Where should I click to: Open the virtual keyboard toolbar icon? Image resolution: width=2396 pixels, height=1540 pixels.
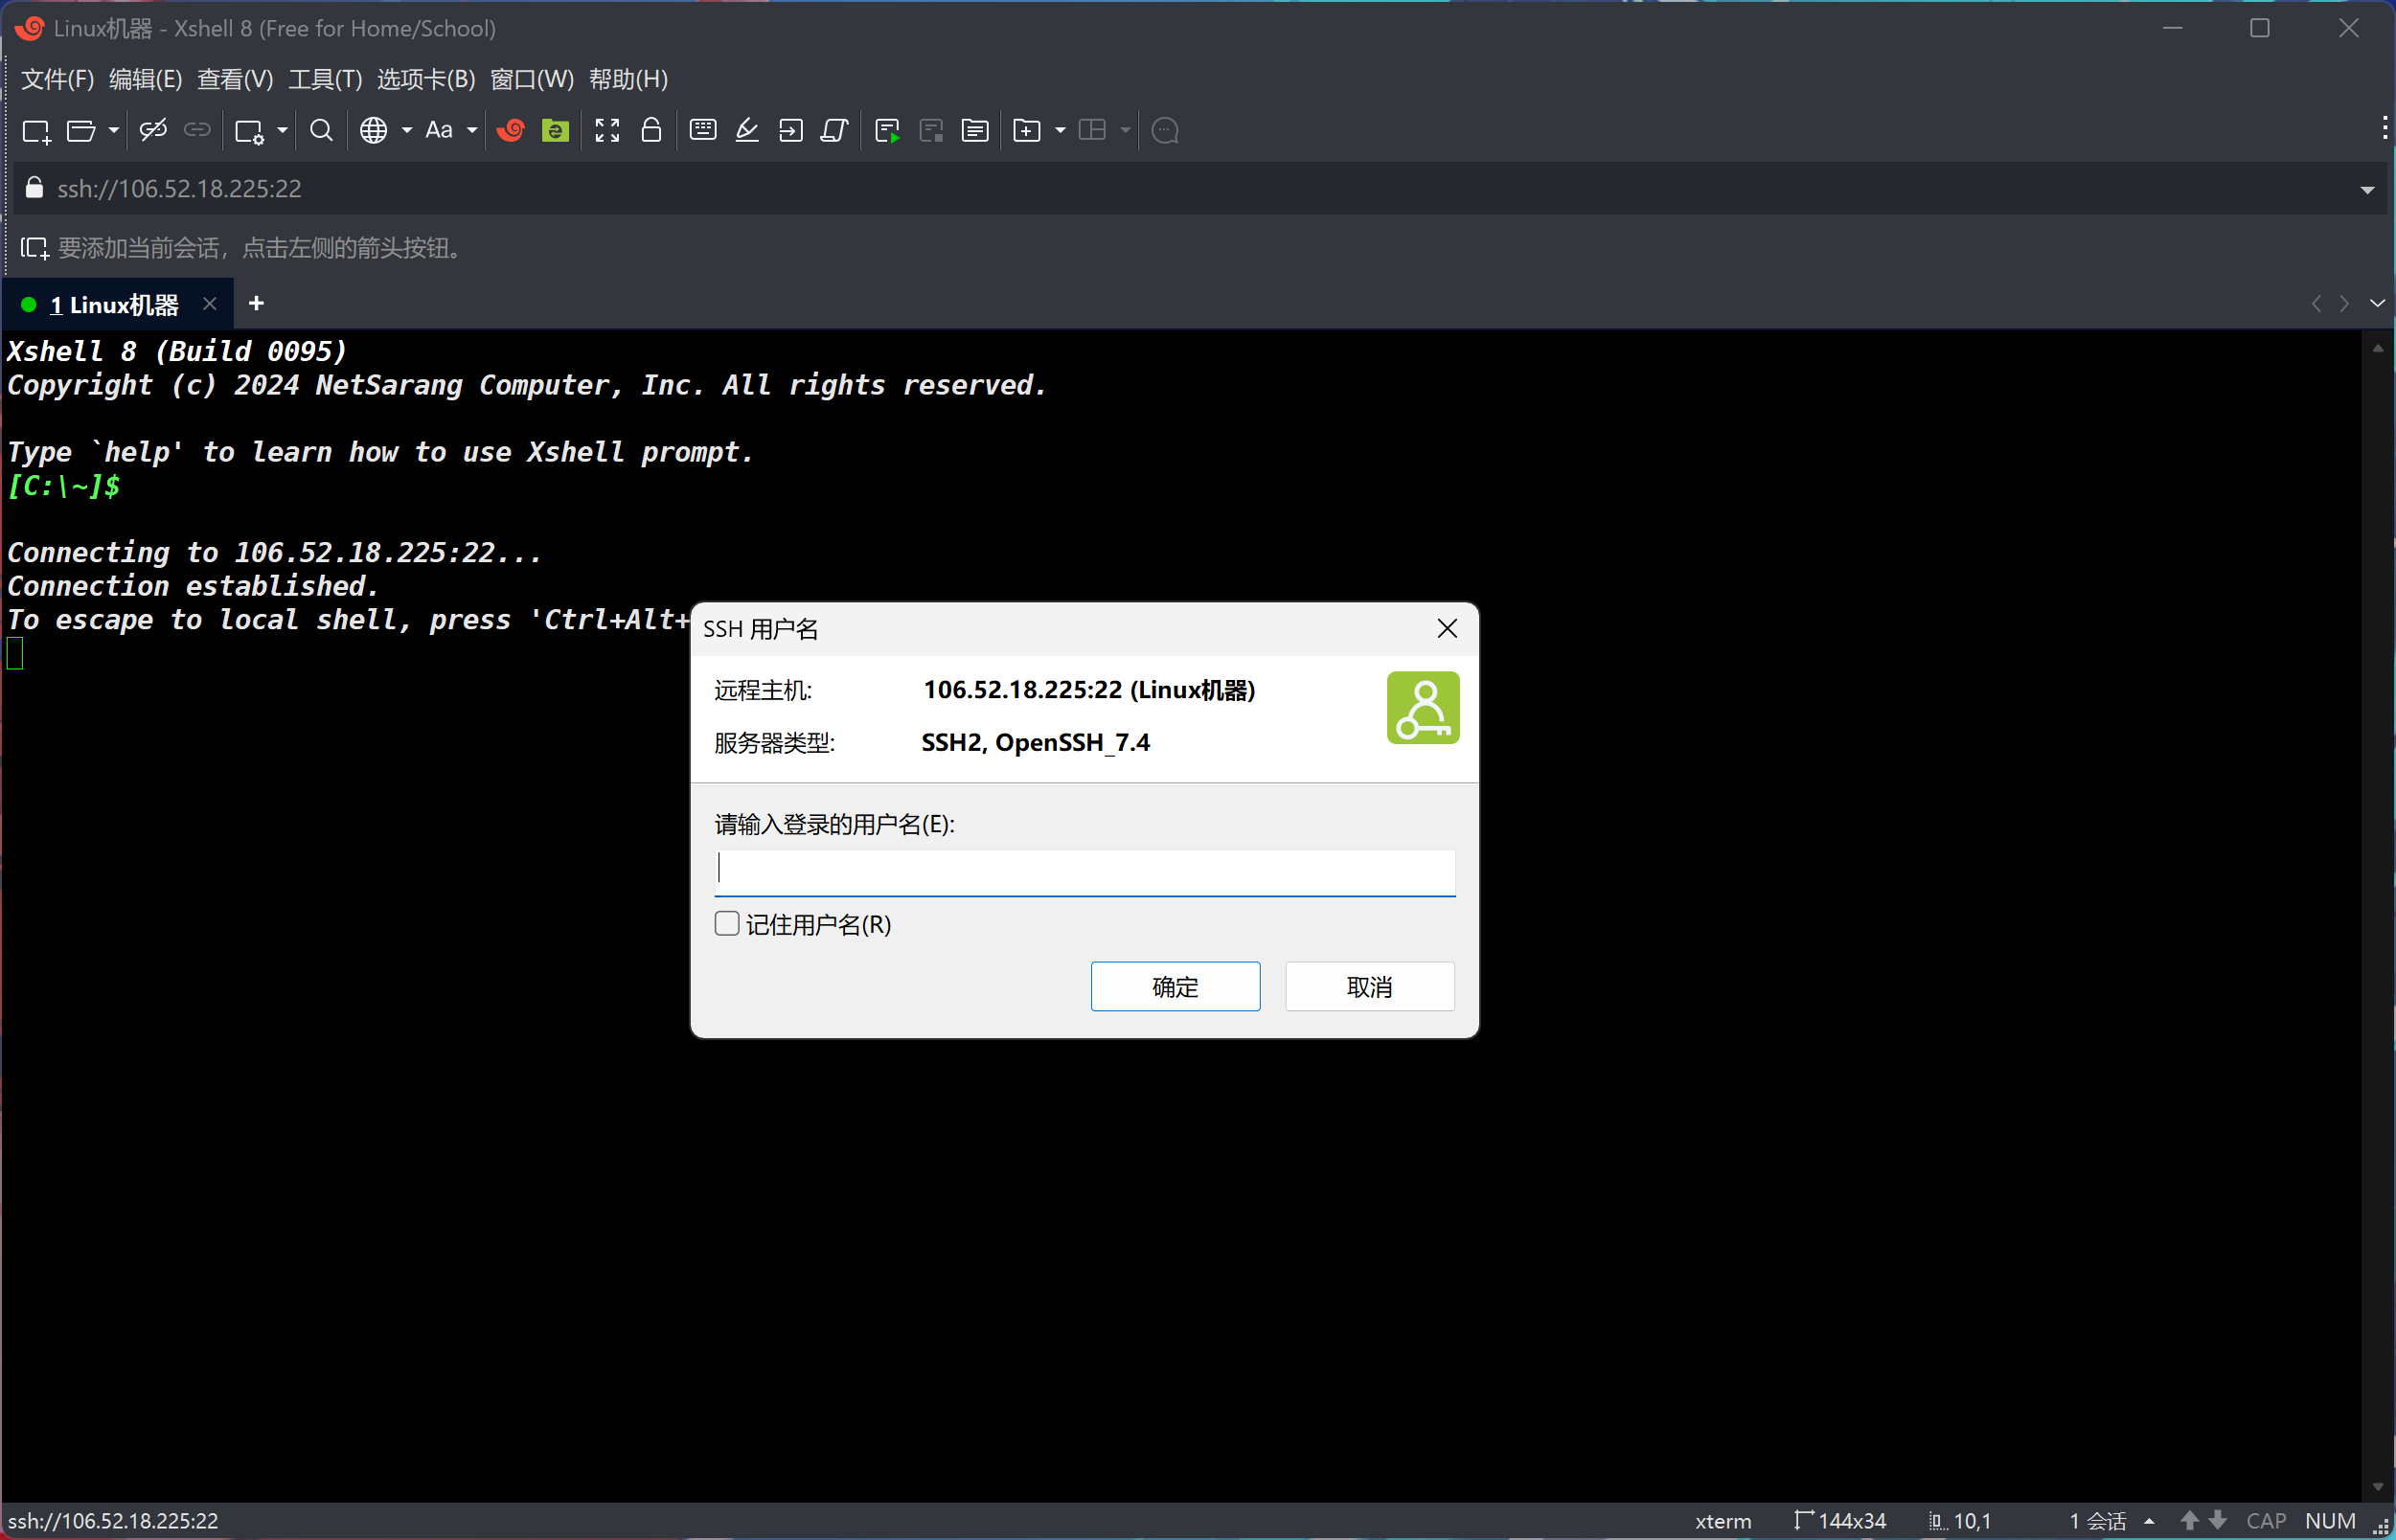tap(703, 130)
